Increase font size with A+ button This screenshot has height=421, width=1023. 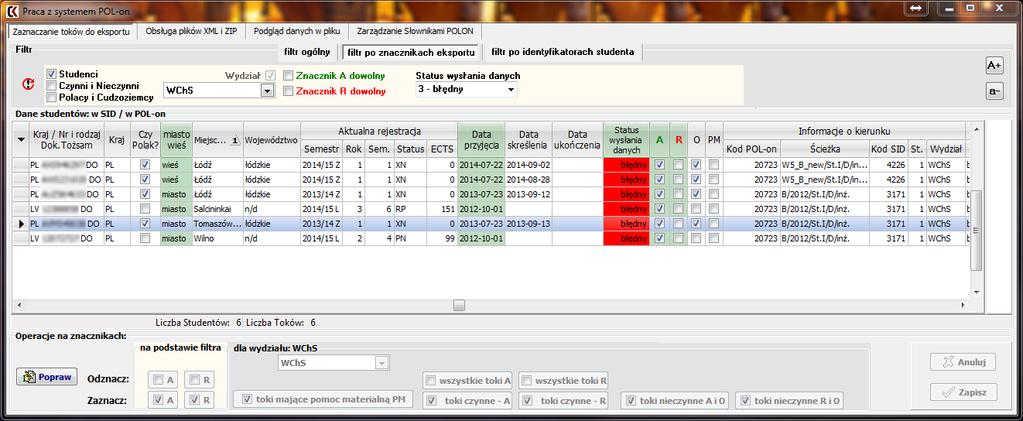click(994, 66)
